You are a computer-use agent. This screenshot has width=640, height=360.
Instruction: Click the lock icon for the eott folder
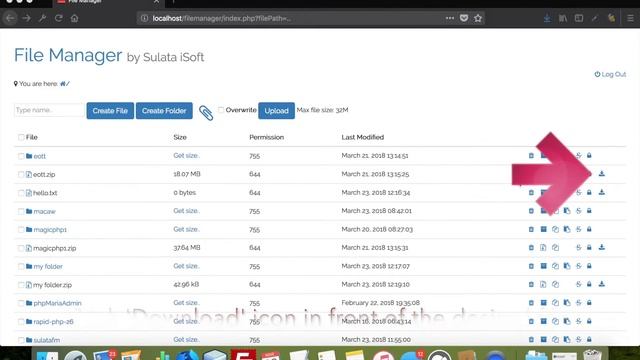589,156
